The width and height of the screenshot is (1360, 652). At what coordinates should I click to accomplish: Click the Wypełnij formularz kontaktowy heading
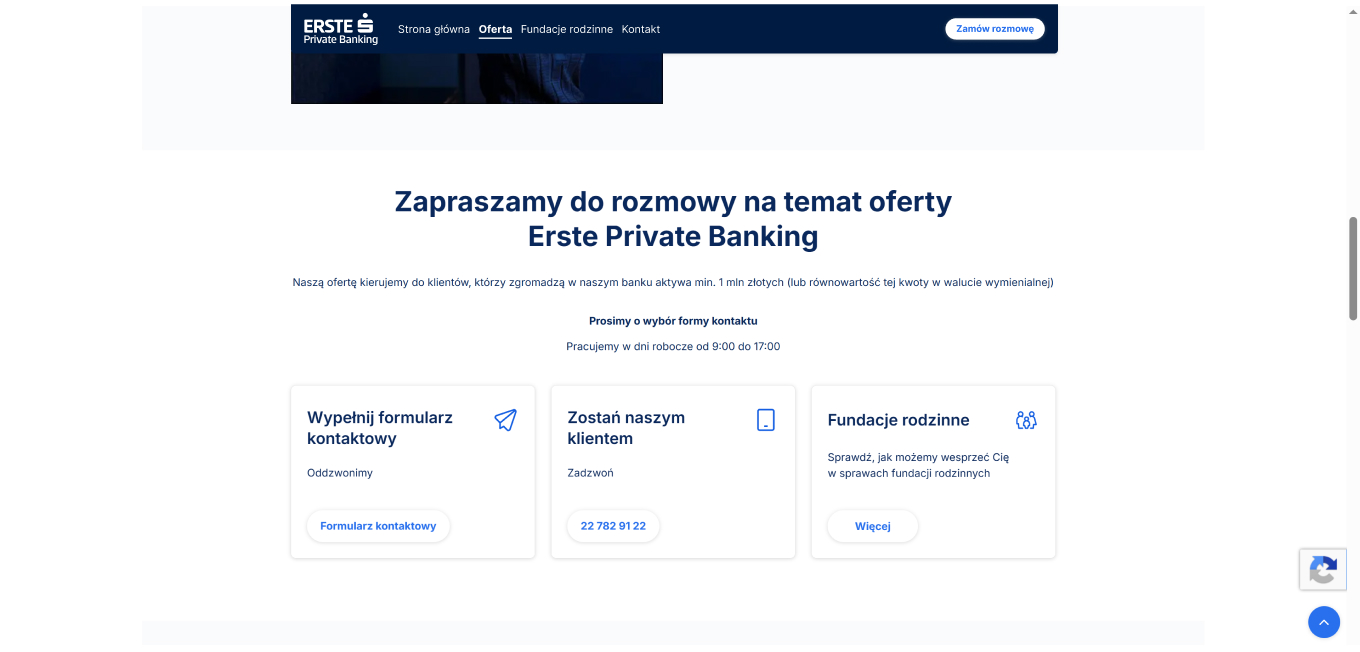380,428
